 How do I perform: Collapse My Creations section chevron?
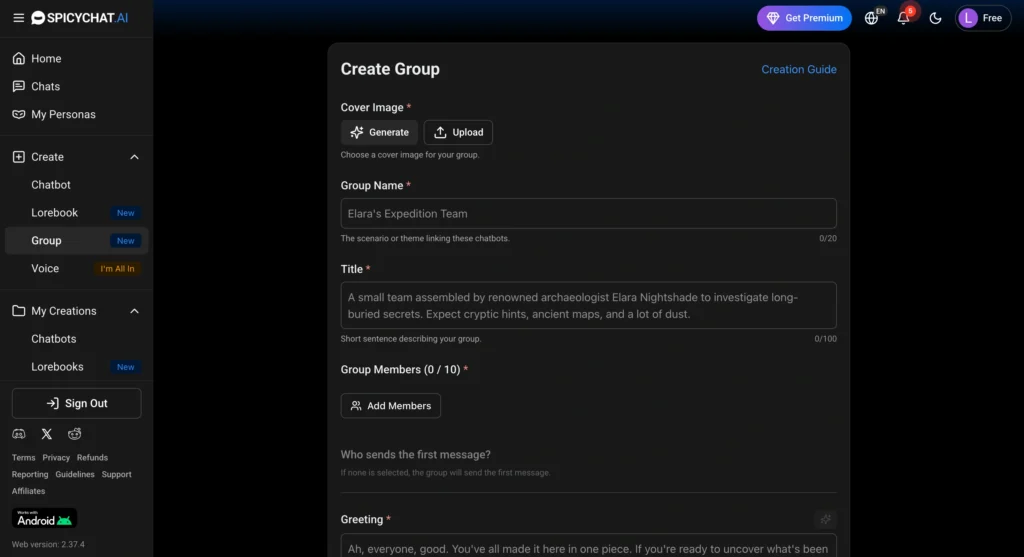(134, 311)
